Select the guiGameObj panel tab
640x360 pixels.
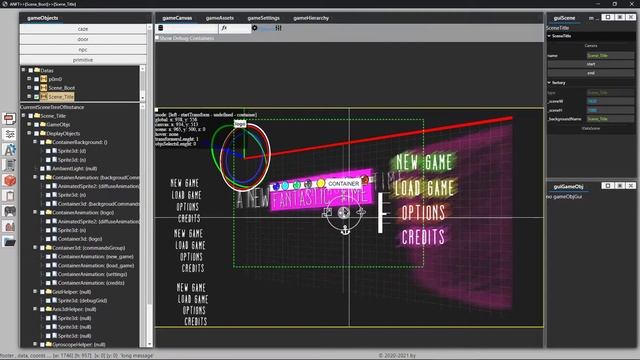click(x=568, y=187)
